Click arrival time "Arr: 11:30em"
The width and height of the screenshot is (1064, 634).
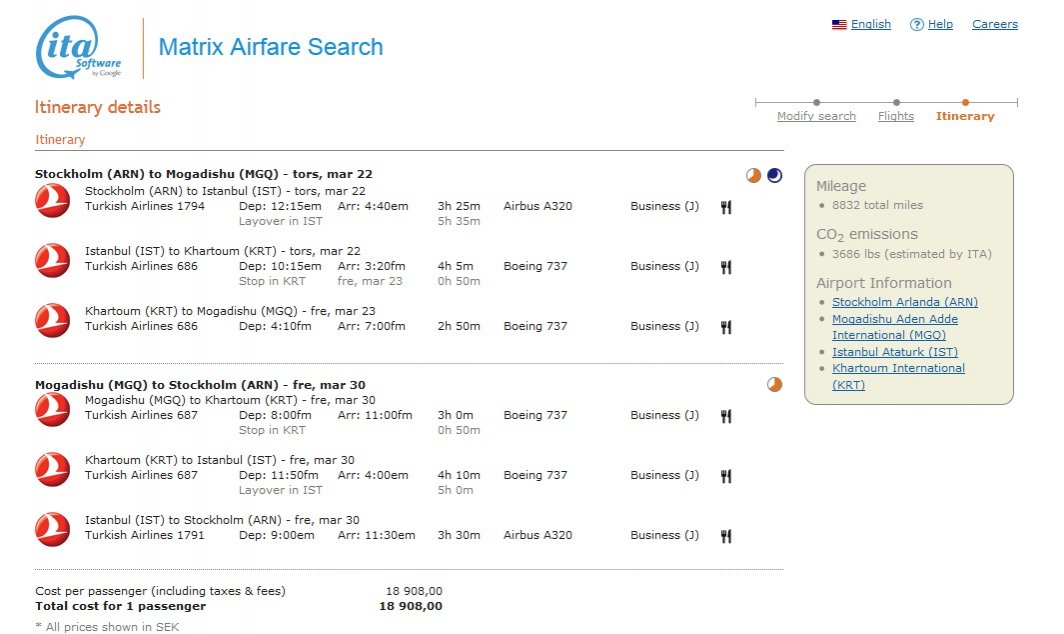tap(377, 535)
